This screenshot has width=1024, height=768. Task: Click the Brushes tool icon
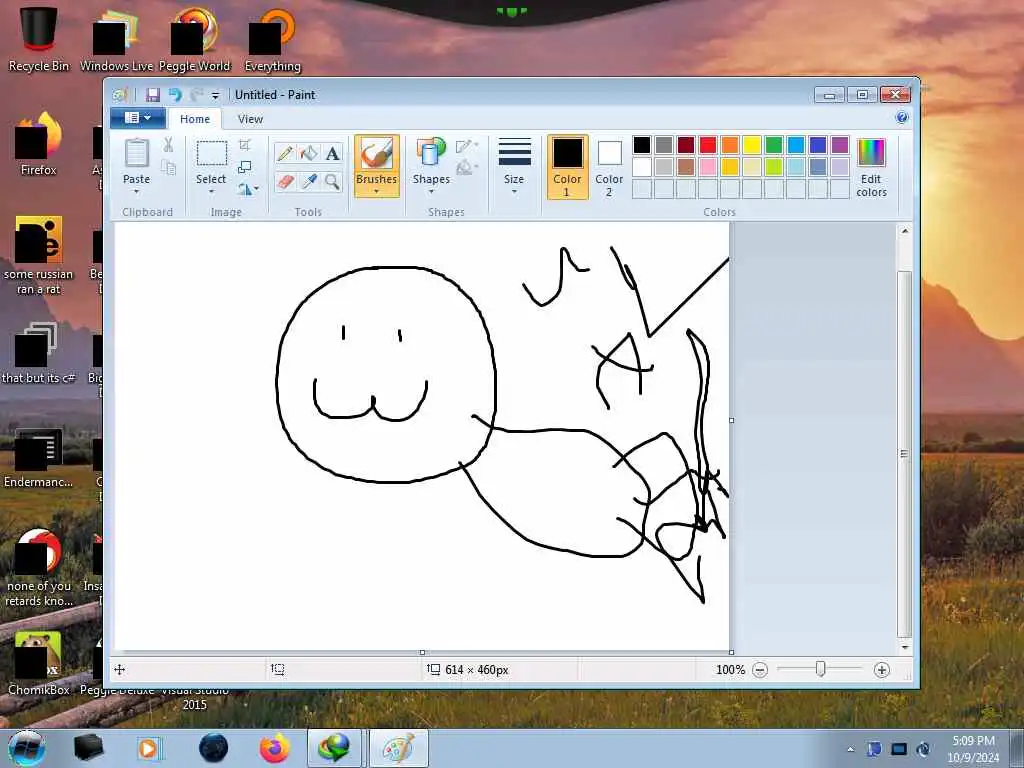point(377,154)
